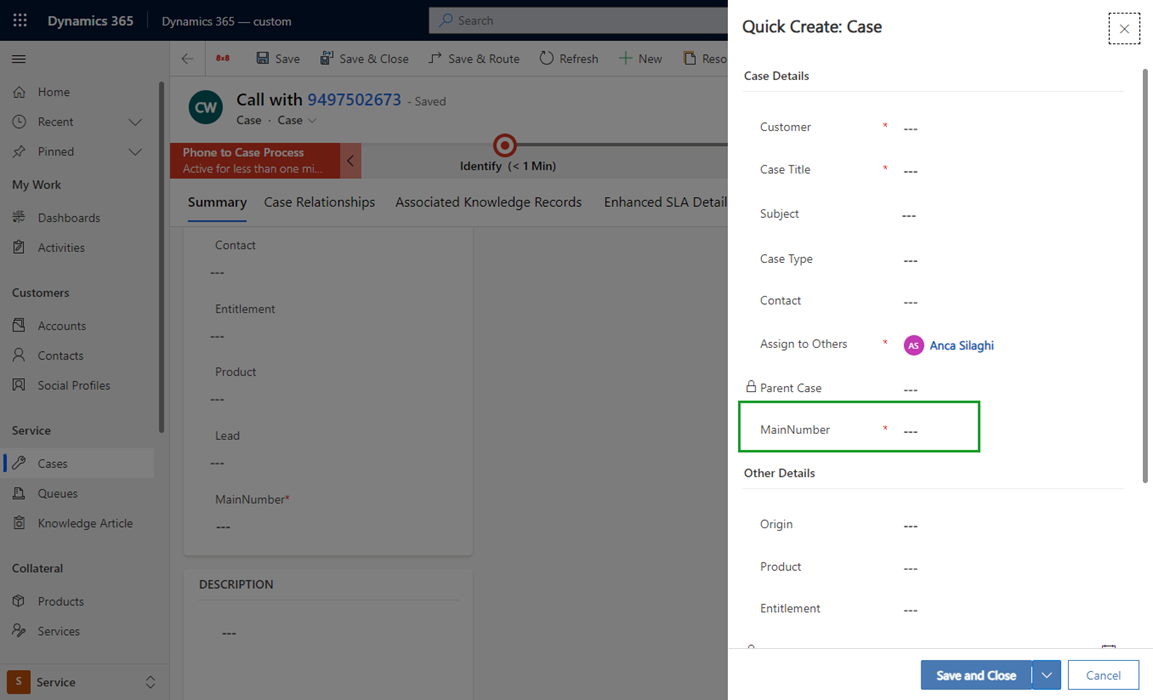The image size is (1153, 700).
Task: Create a record with the New command
Action: pos(640,58)
